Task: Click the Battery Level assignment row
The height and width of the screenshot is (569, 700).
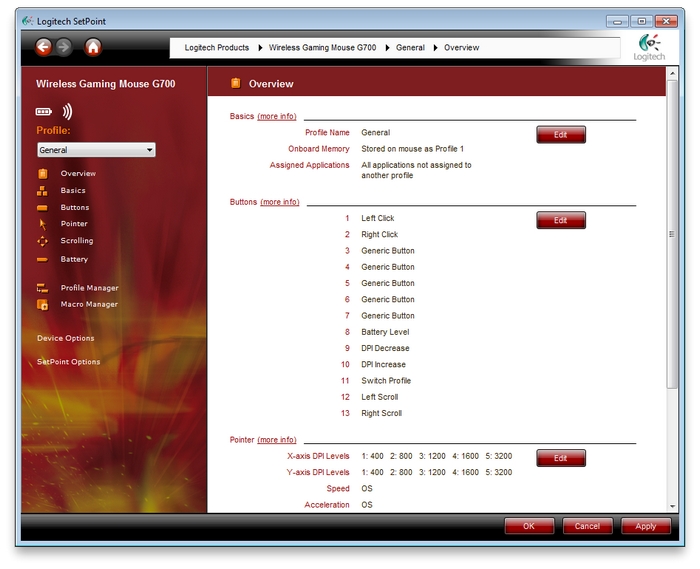Action: pyautogui.click(x=385, y=332)
